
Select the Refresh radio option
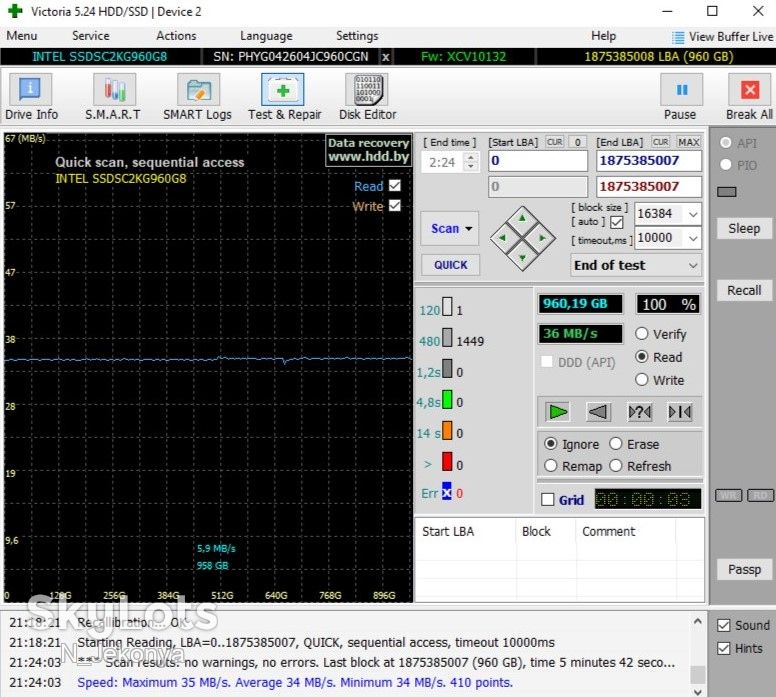tap(616, 466)
